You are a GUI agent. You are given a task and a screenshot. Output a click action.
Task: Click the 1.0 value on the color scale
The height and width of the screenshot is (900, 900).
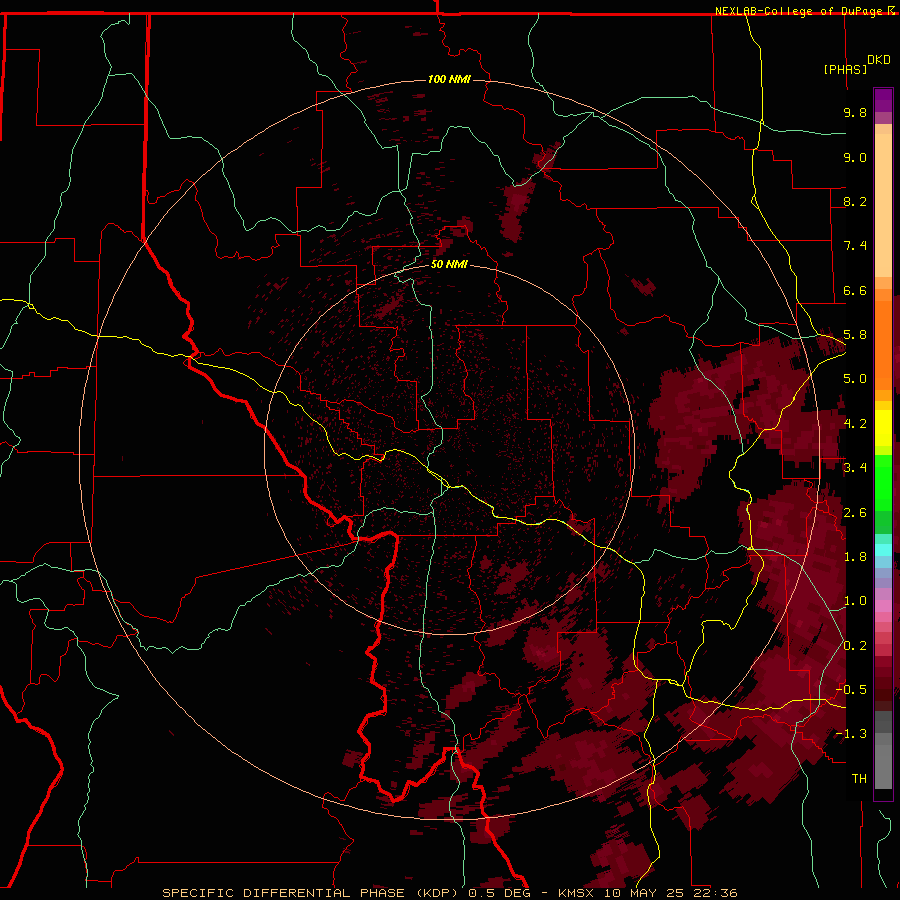[855, 601]
